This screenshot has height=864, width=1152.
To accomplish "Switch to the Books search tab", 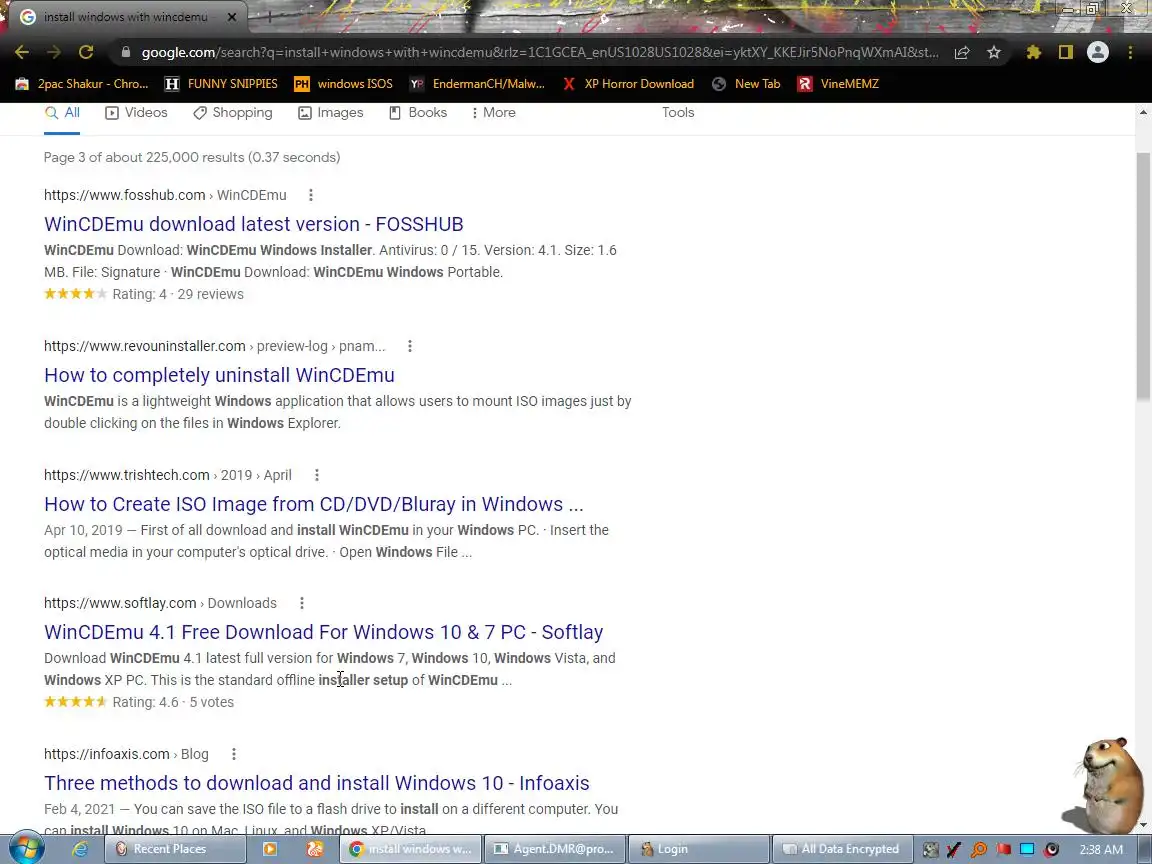I will coord(418,112).
